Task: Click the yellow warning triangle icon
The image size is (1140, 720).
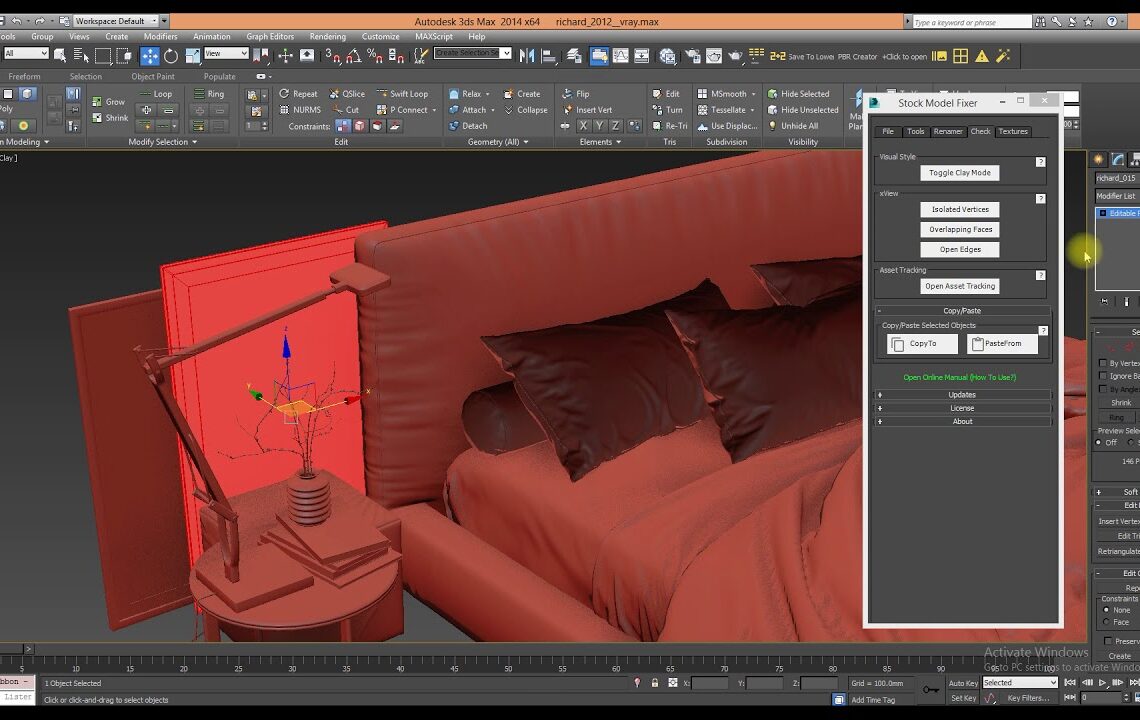Action: [x=983, y=56]
